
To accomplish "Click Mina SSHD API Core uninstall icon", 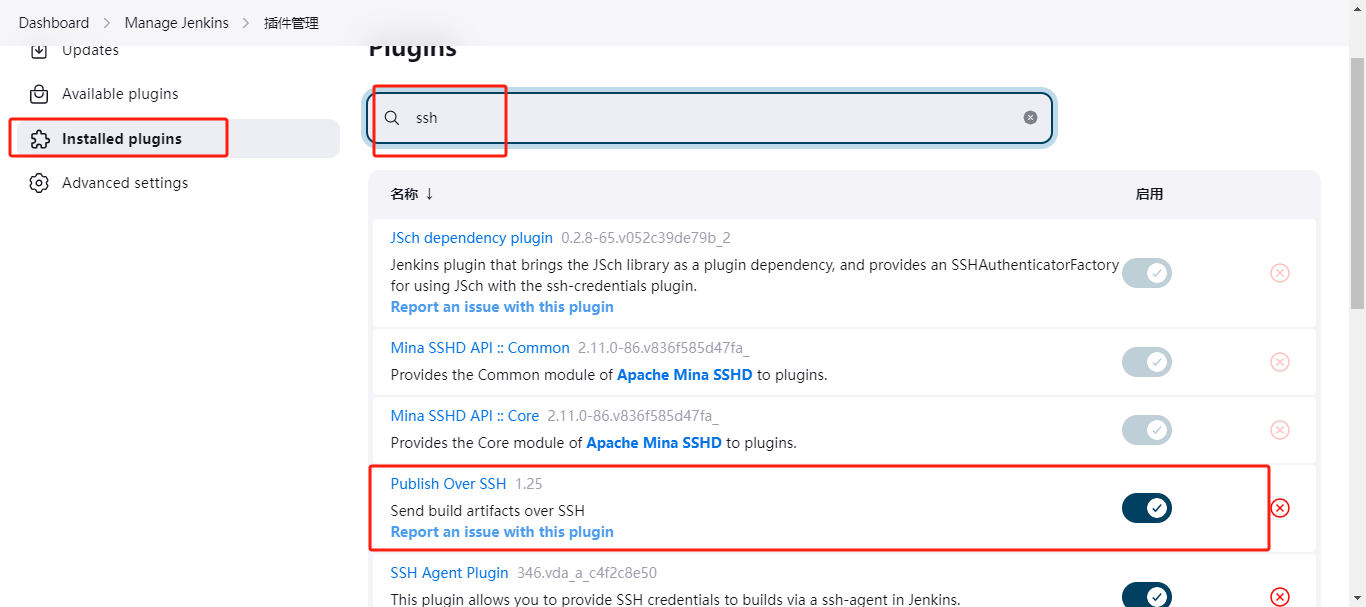I will 1279,430.
